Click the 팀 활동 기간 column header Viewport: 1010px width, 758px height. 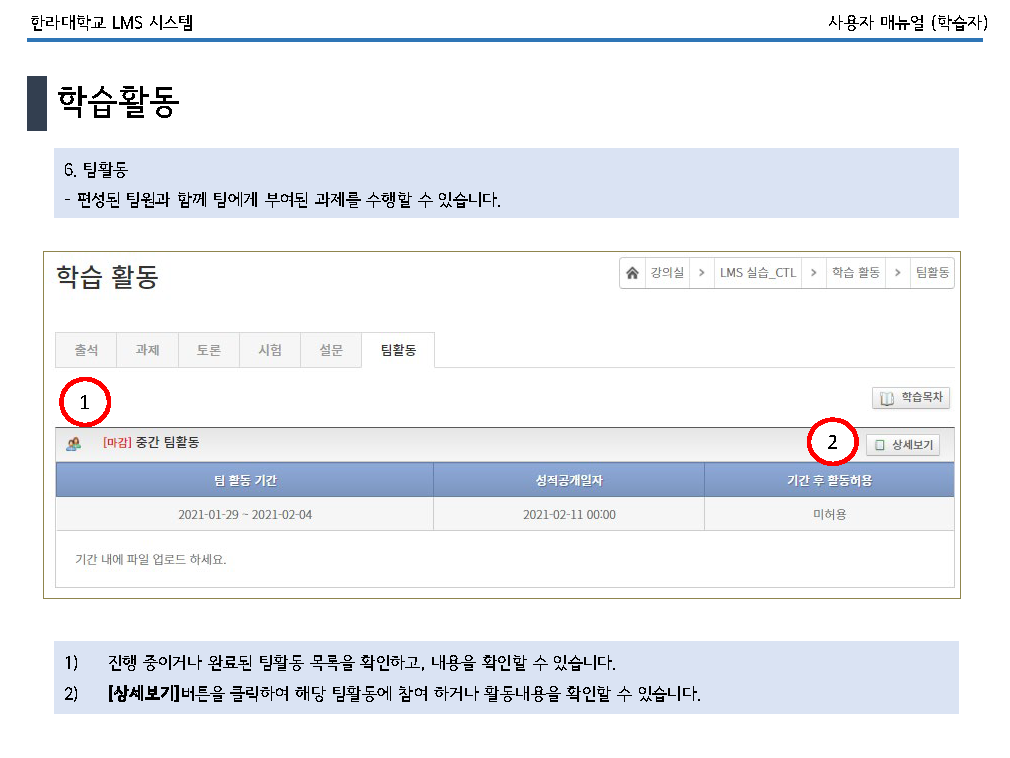pyautogui.click(x=245, y=481)
